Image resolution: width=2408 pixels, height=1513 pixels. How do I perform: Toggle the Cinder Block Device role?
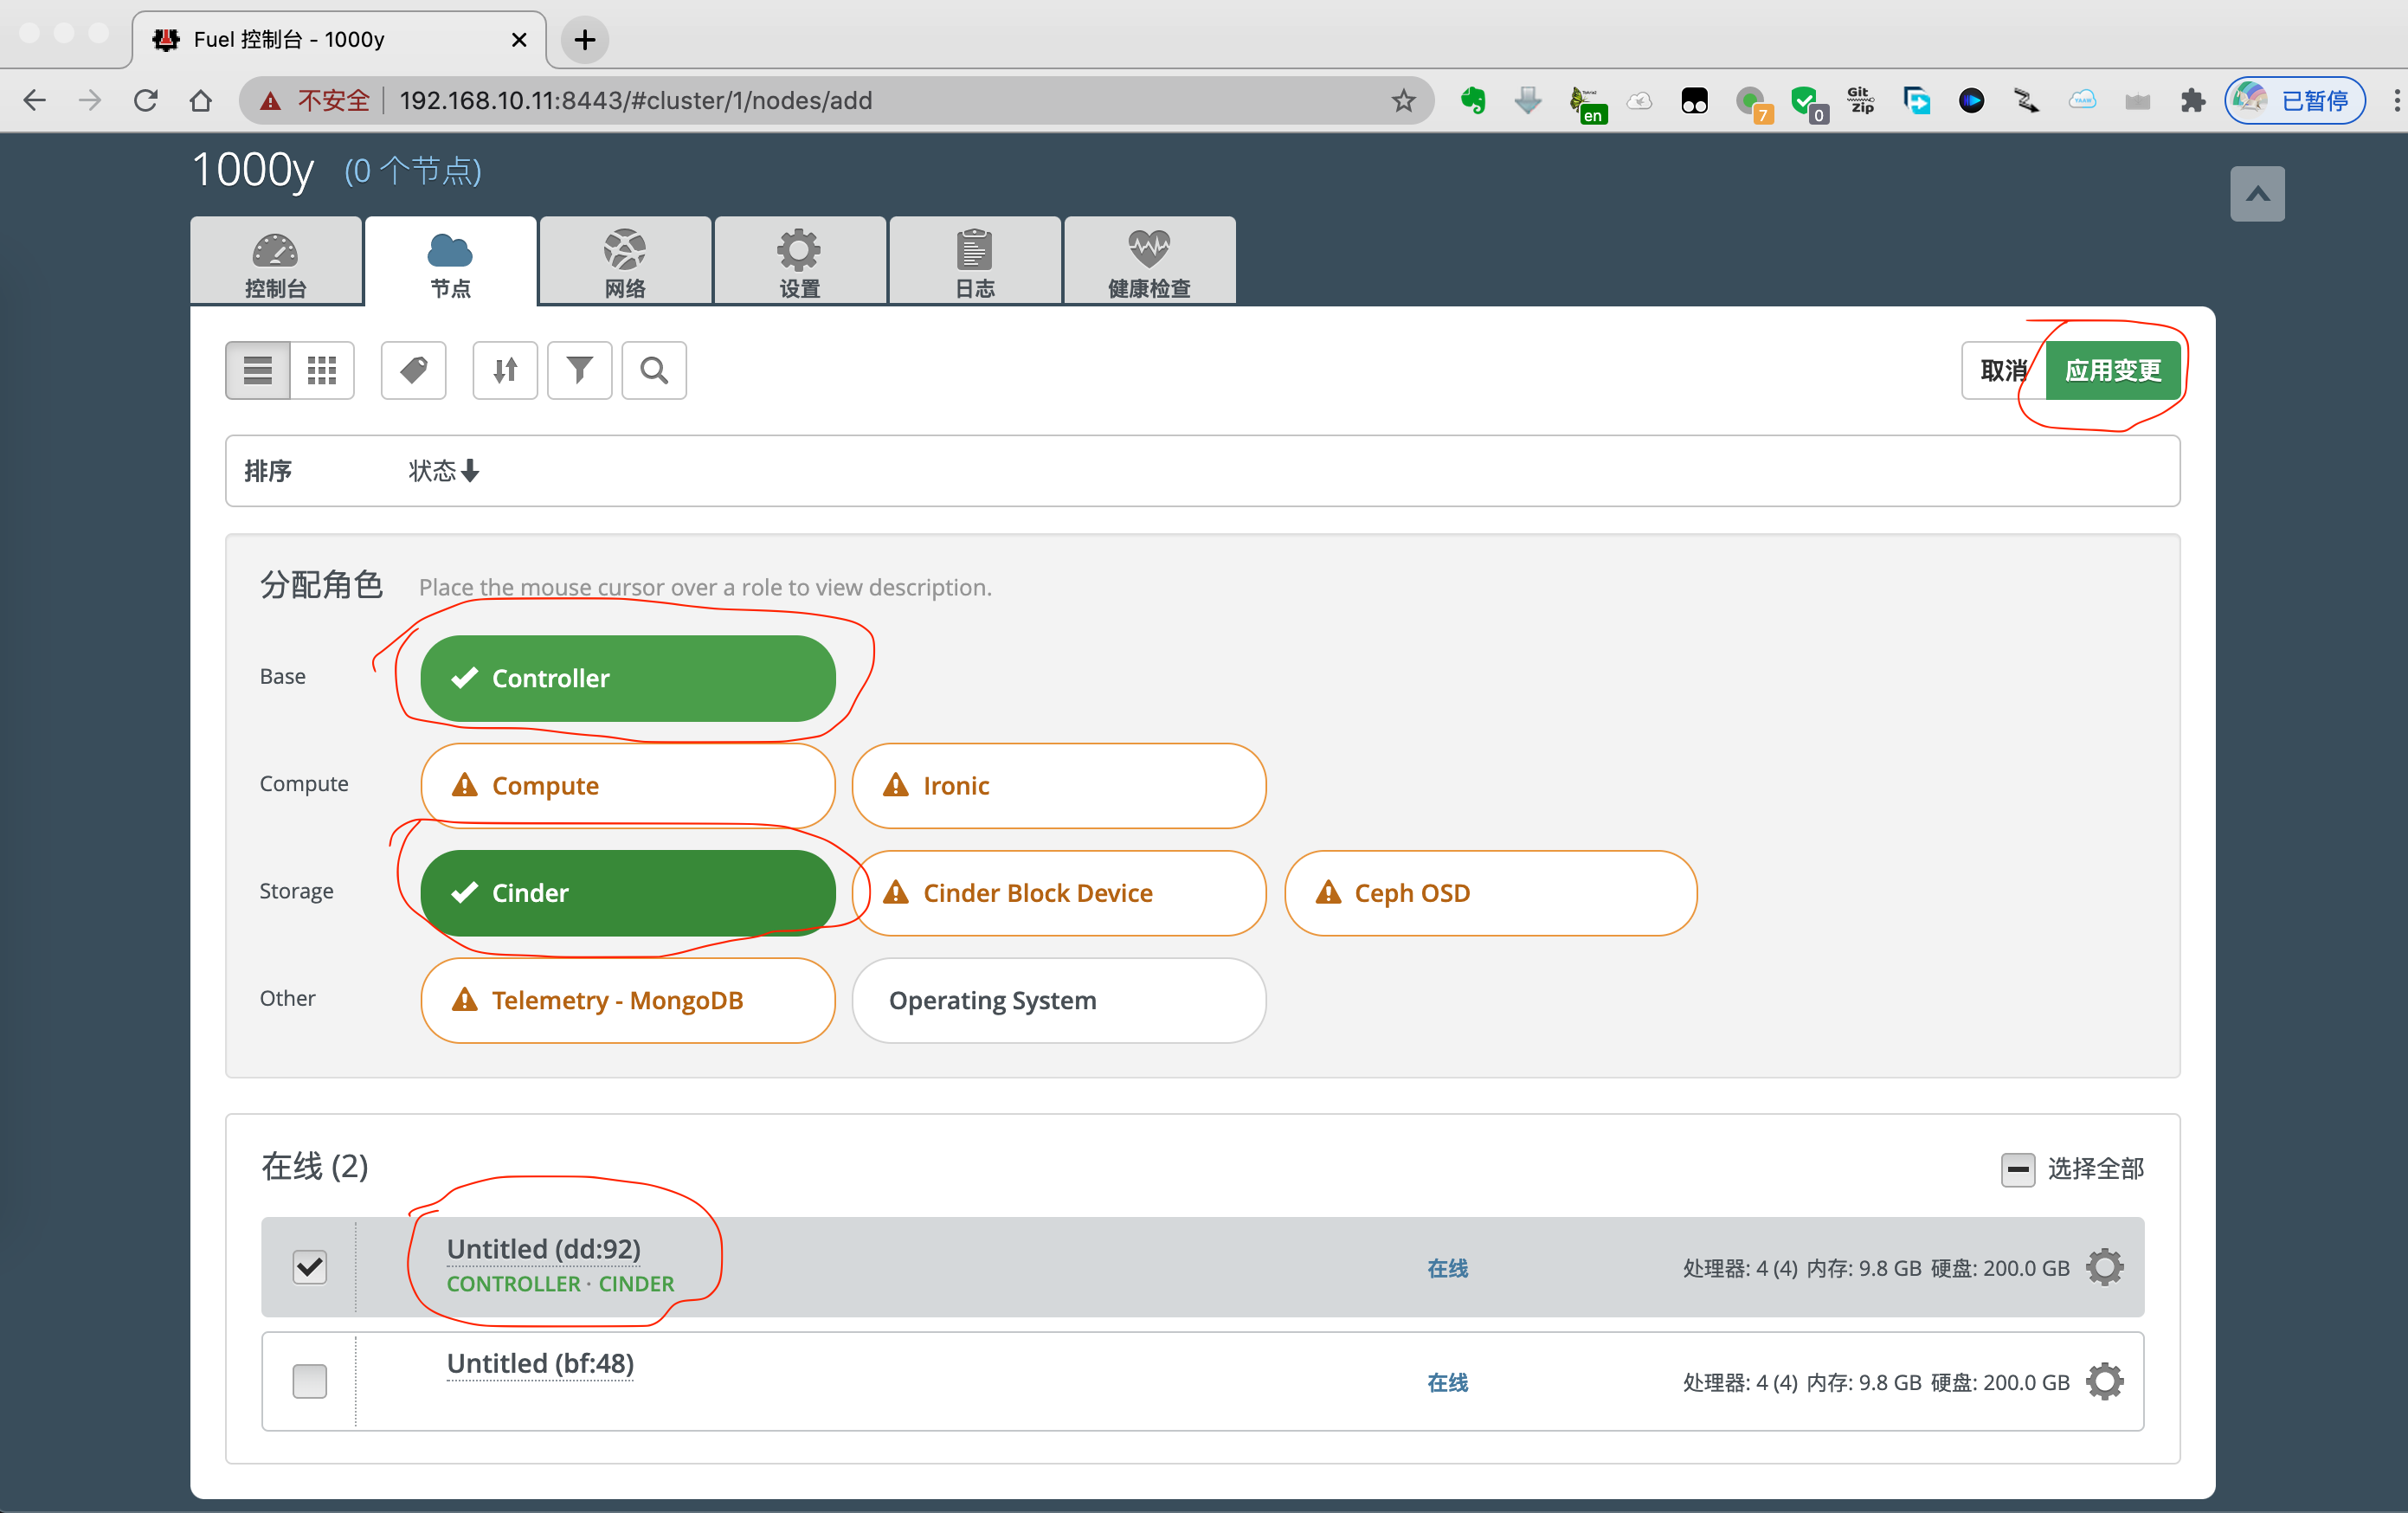(x=1059, y=893)
